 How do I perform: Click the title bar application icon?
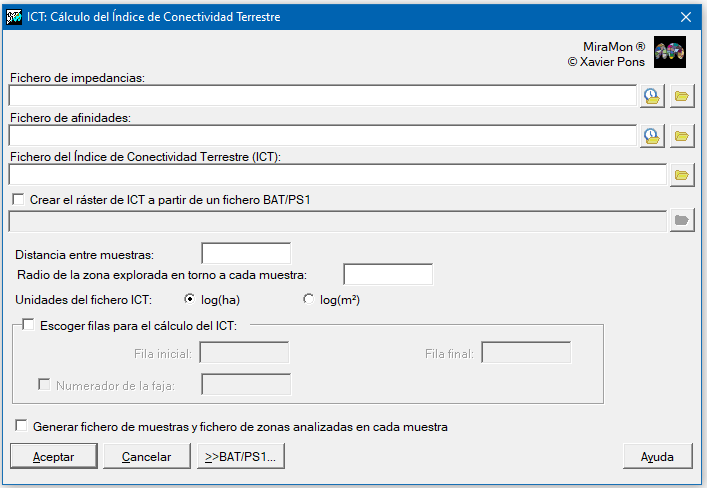tap(14, 17)
